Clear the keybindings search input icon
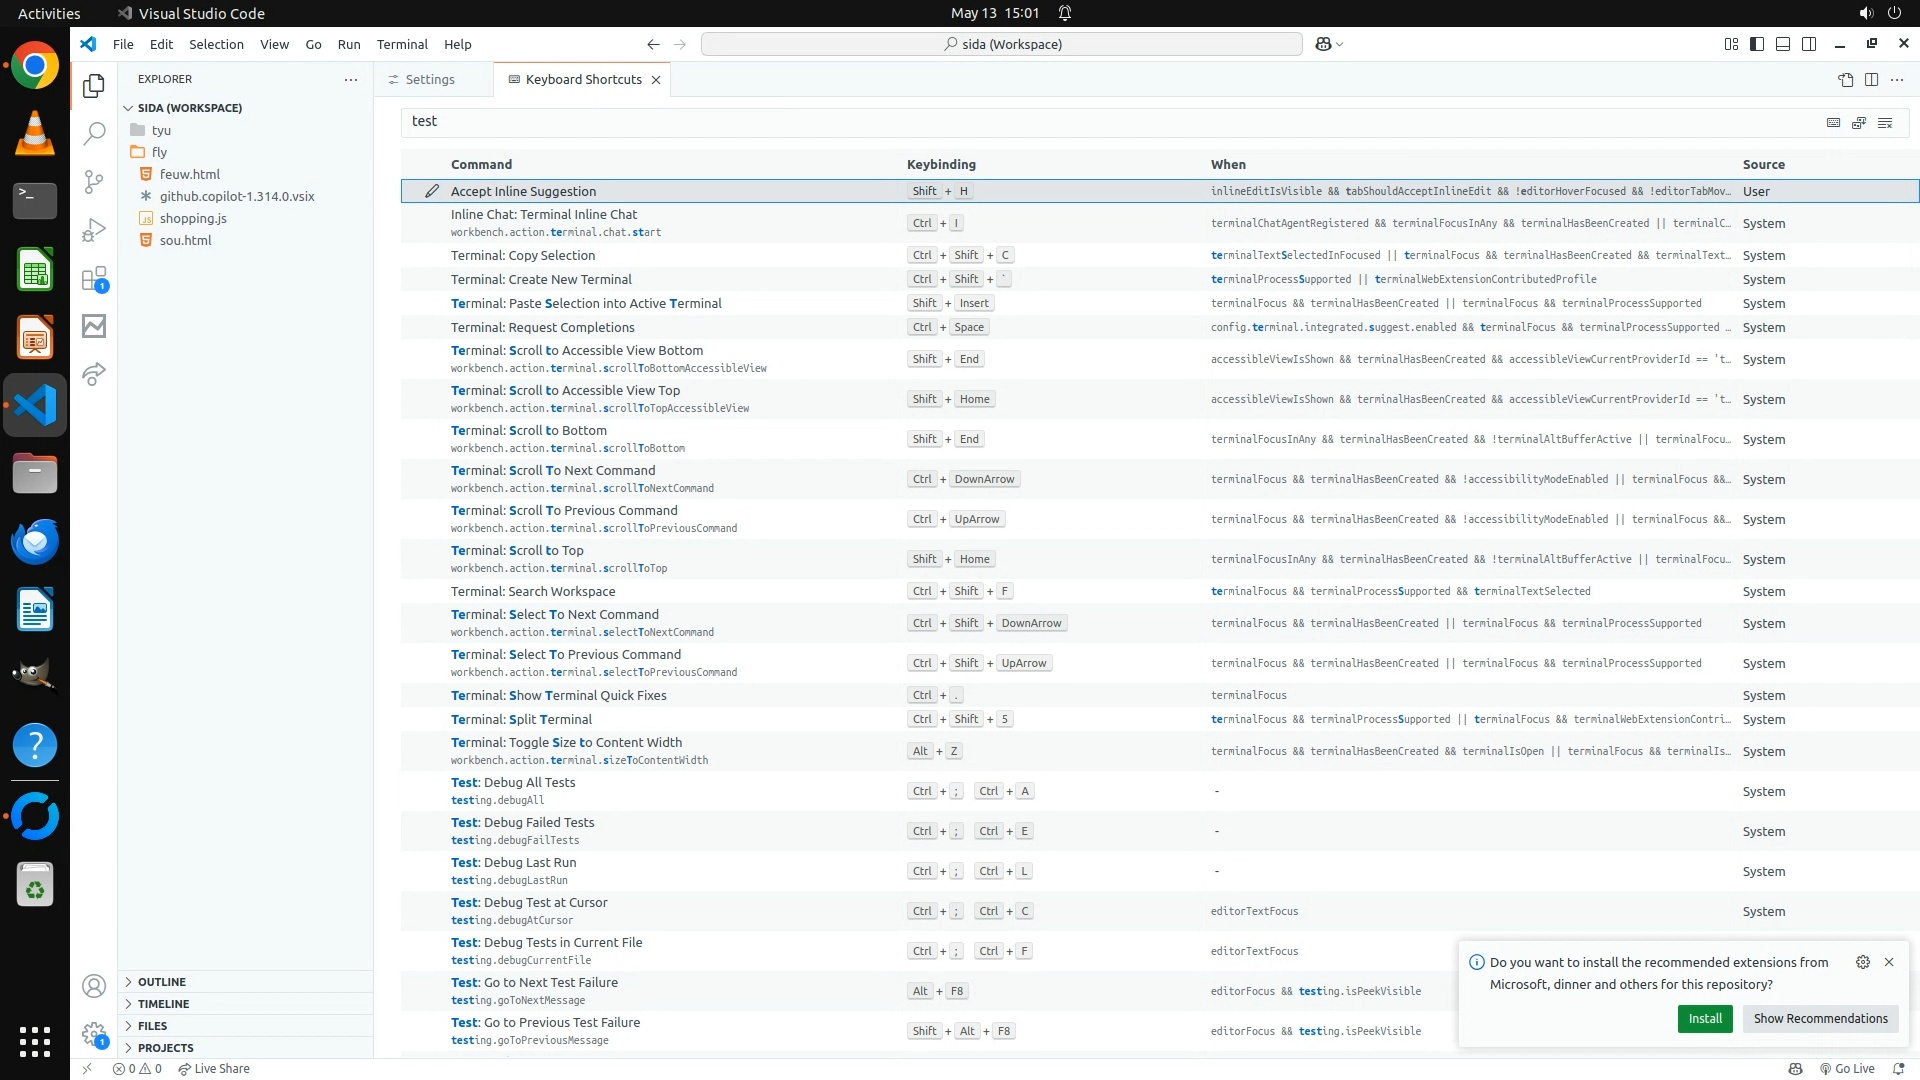Viewport: 1920px width, 1080px height. (1885, 122)
